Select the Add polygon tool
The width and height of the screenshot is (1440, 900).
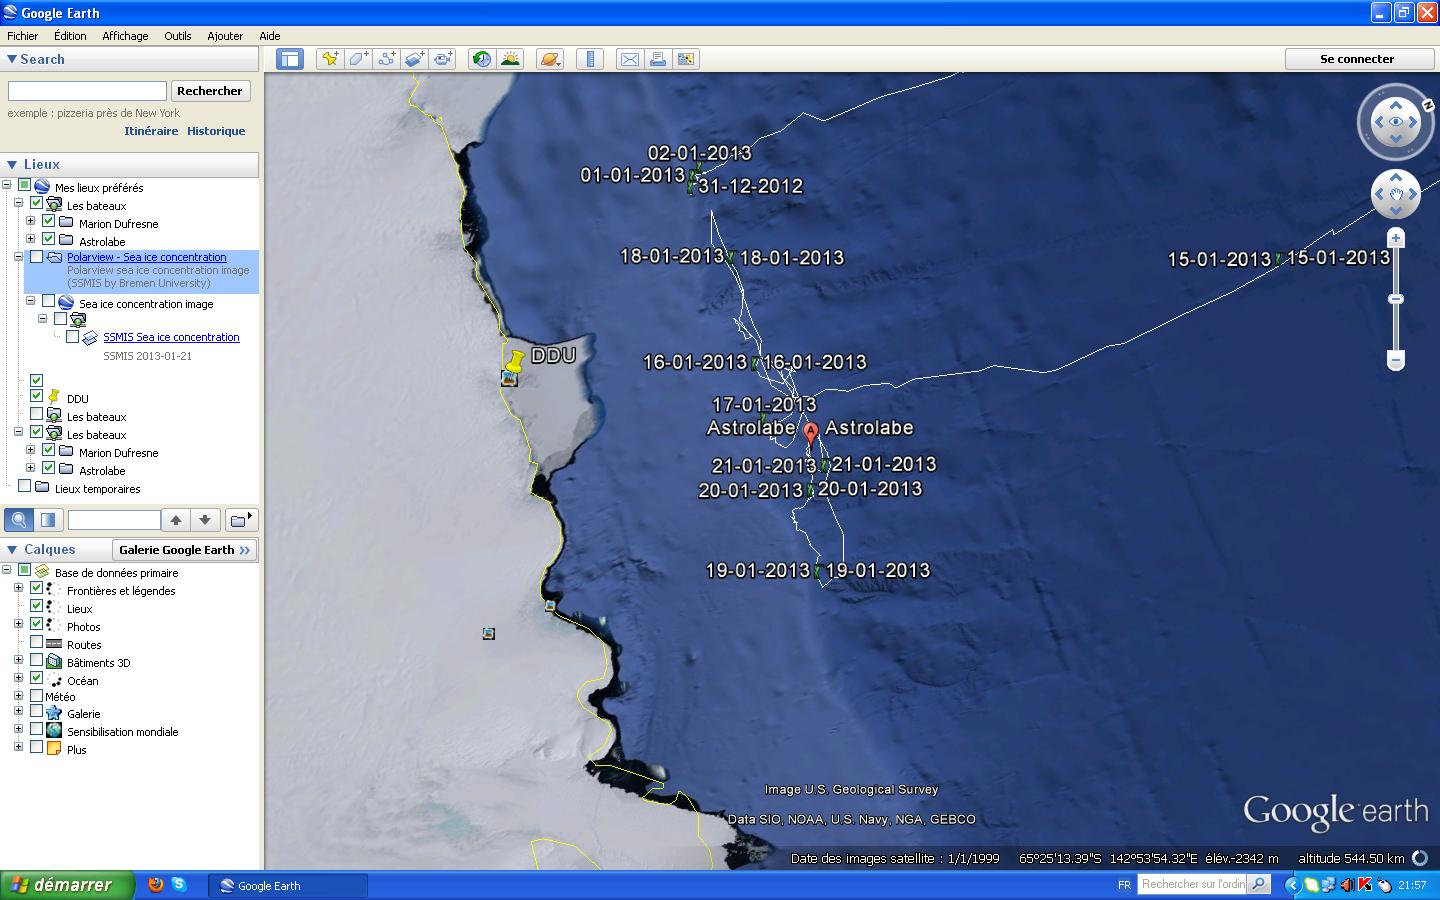[x=357, y=59]
